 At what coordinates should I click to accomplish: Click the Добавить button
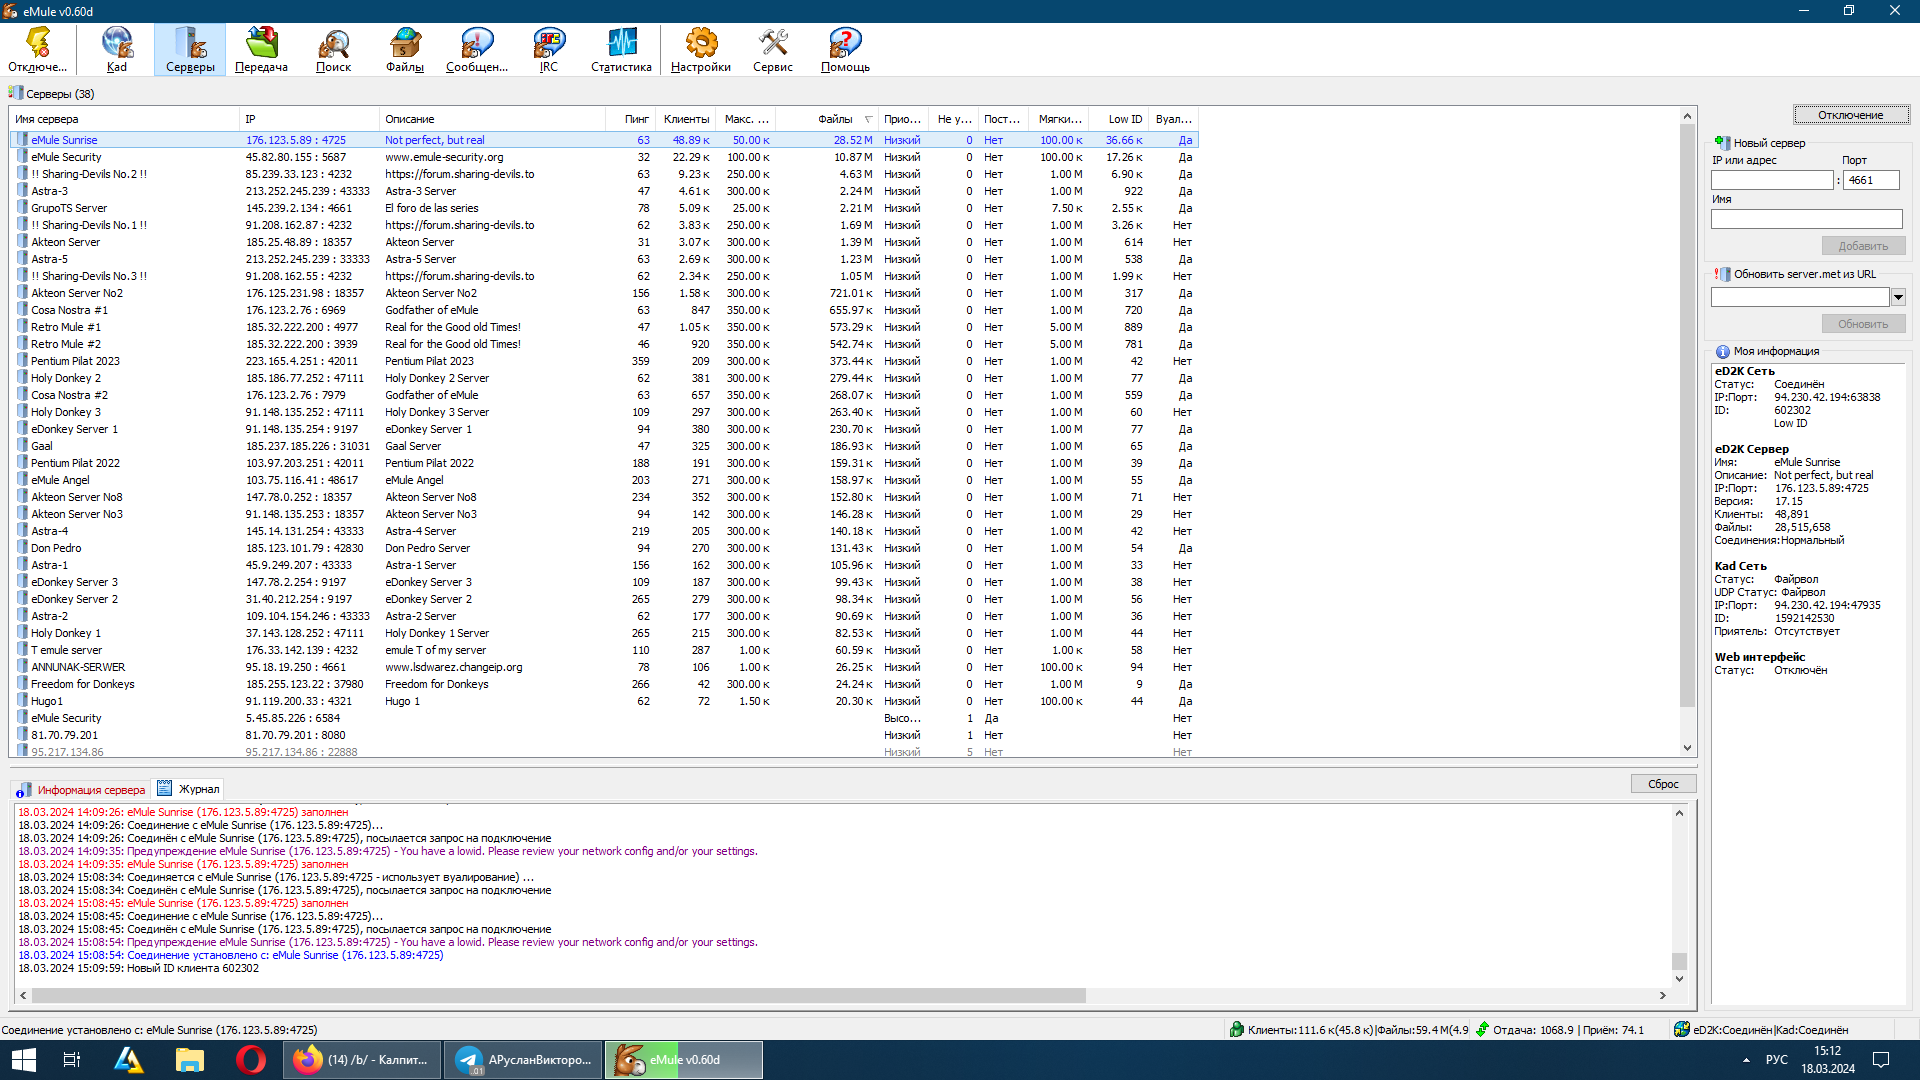(1863, 246)
